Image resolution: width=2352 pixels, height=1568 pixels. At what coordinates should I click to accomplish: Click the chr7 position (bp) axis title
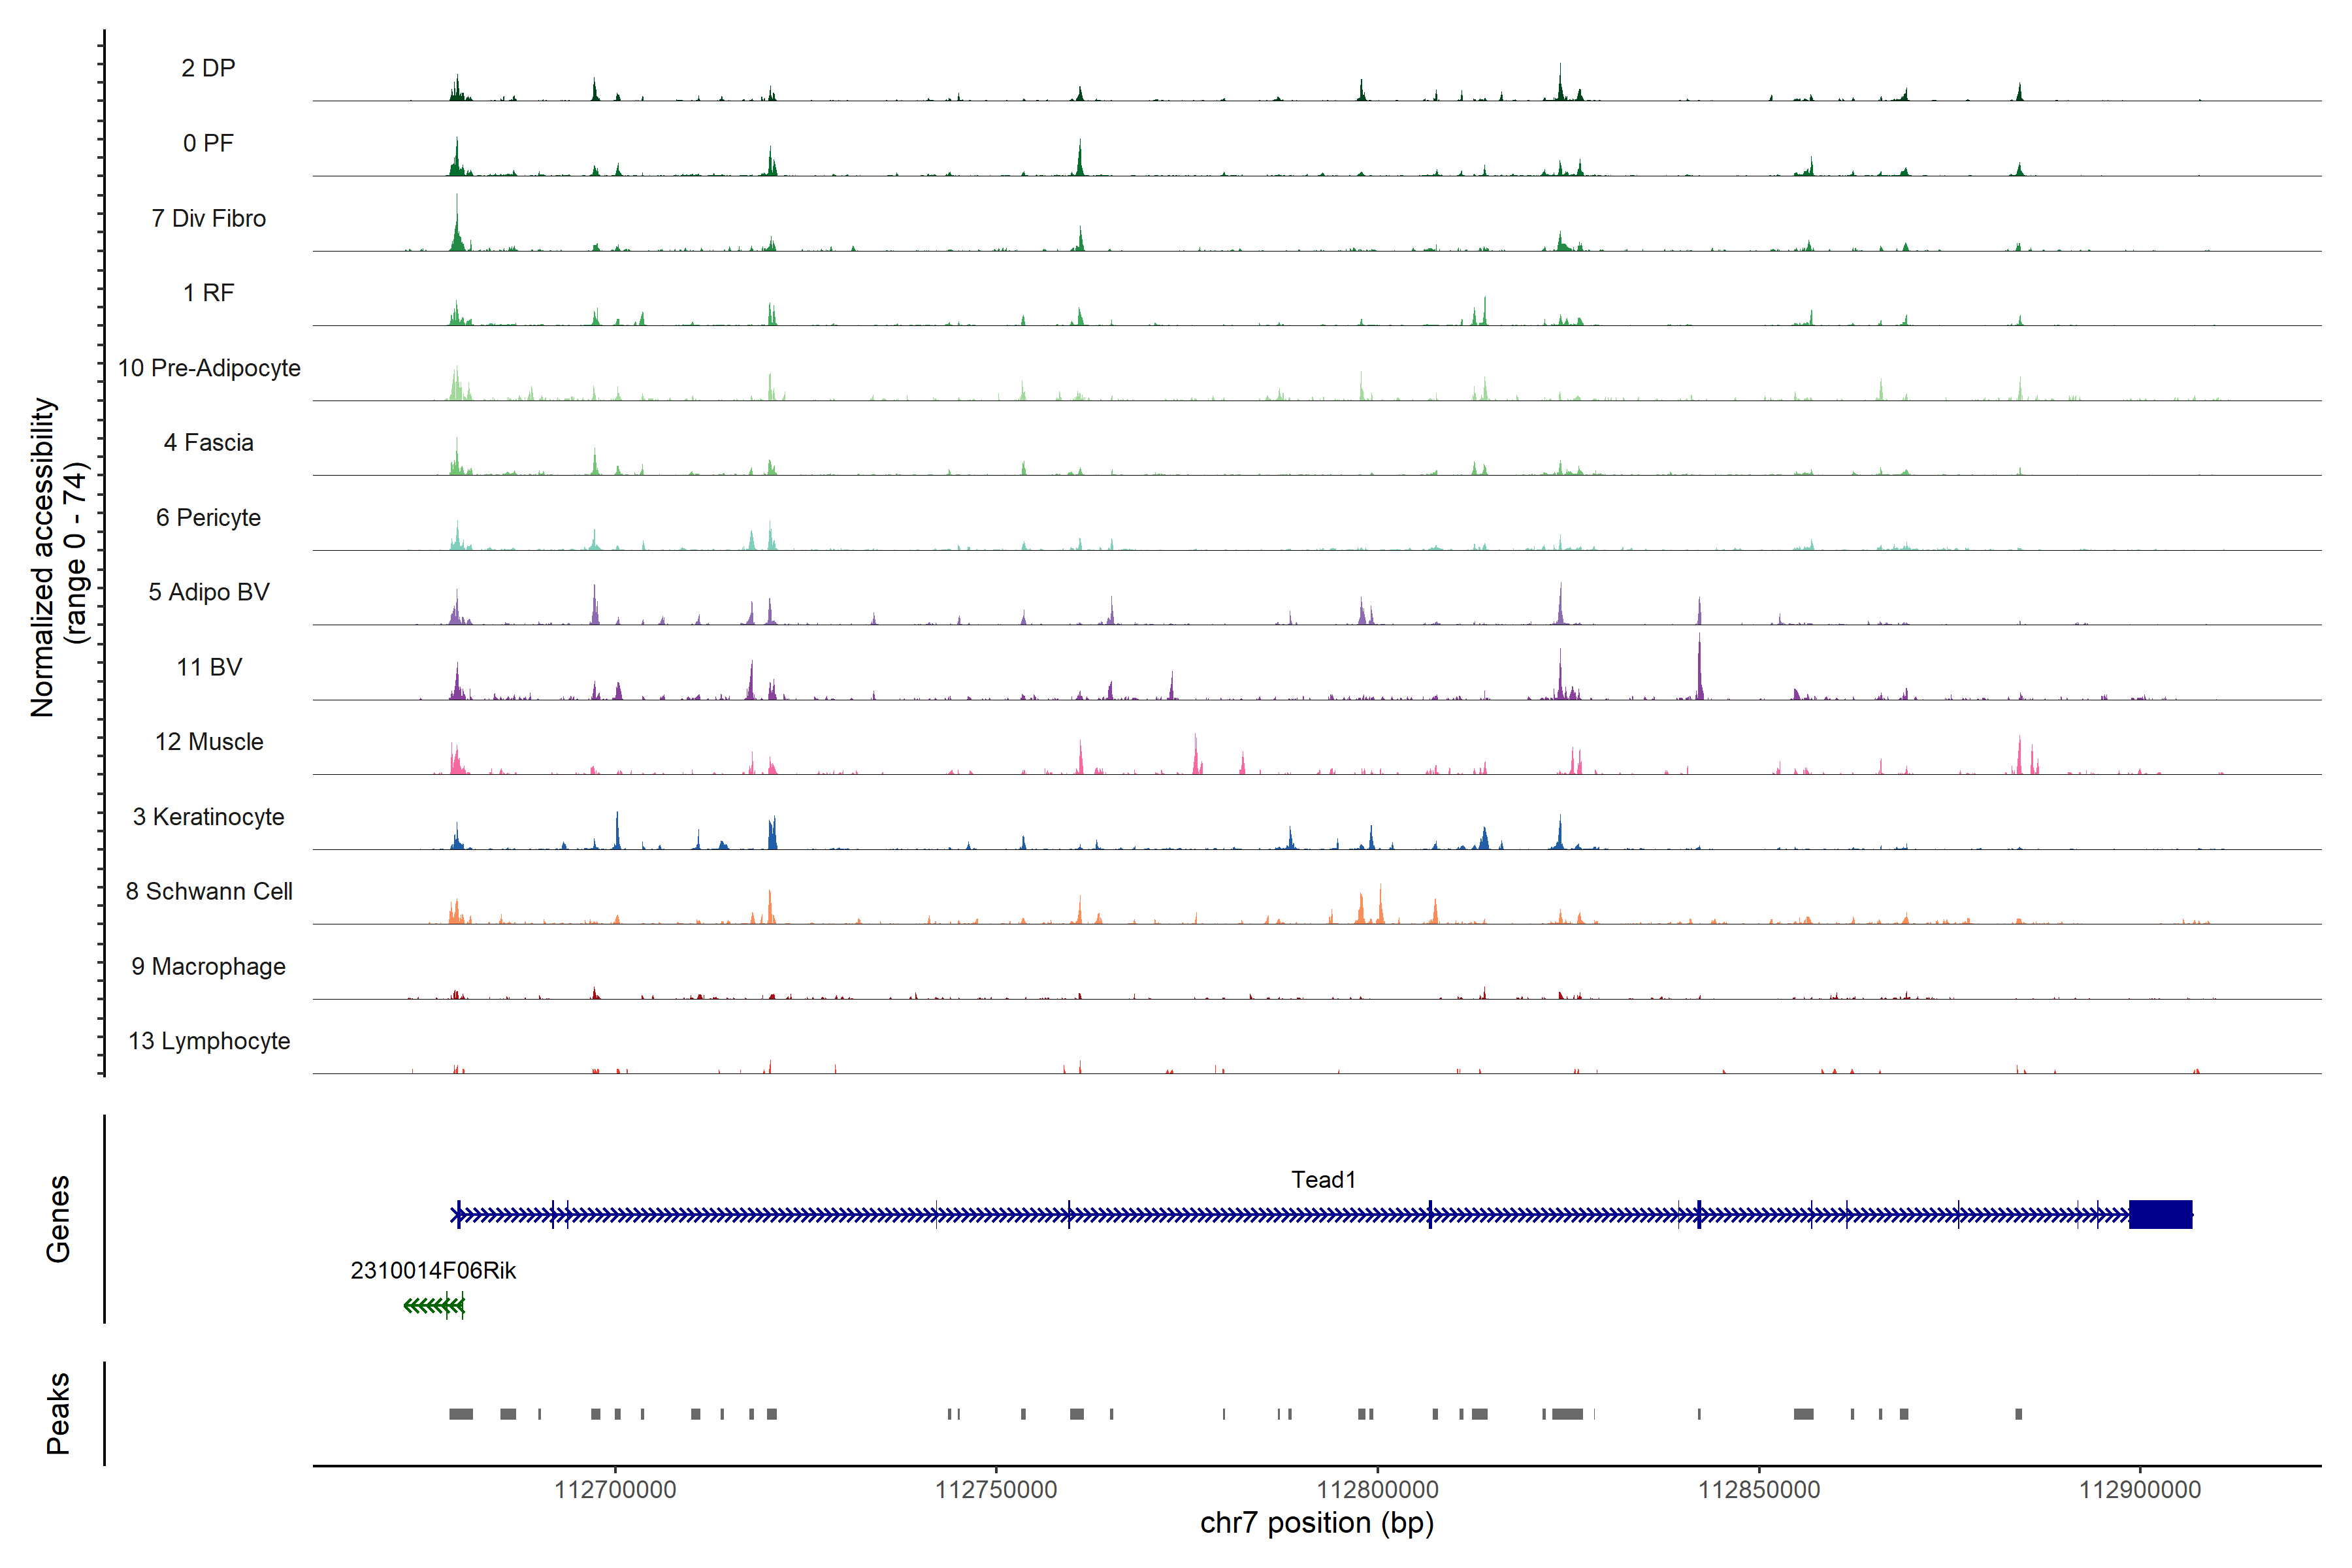coord(1316,1523)
